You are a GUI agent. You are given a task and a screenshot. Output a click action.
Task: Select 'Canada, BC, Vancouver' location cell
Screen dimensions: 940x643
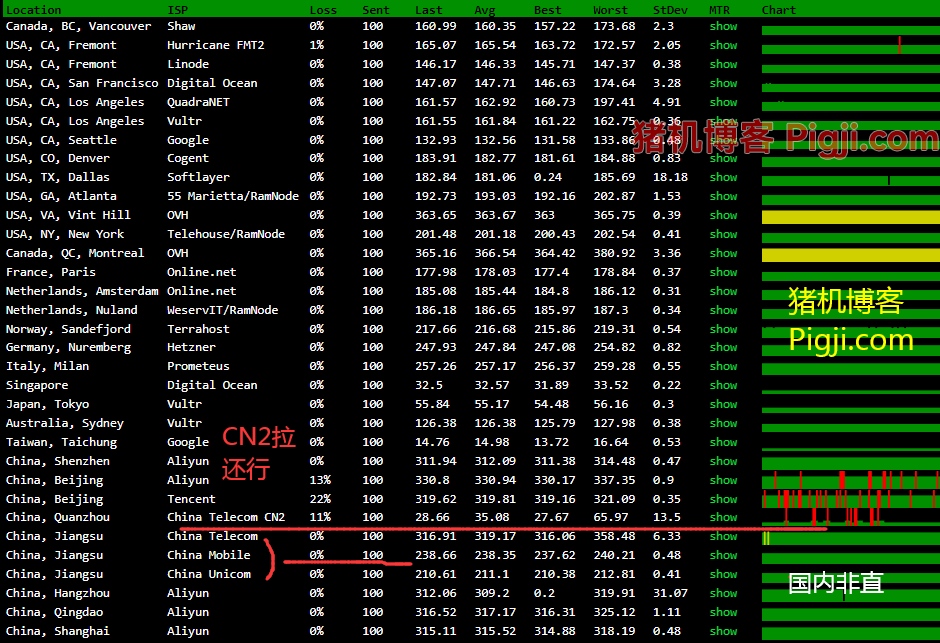[x=79, y=26]
